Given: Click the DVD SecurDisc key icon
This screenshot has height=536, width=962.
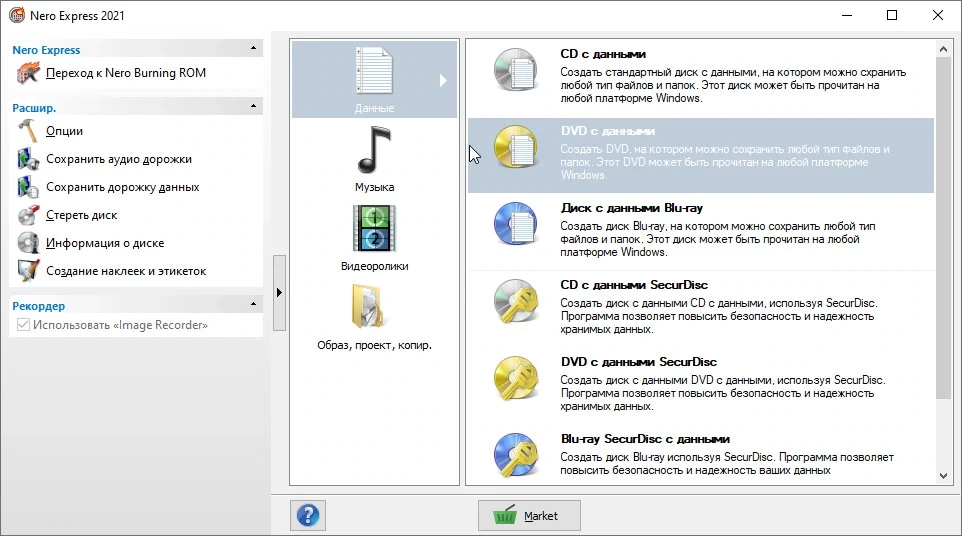Looking at the screenshot, I should coord(516,378).
